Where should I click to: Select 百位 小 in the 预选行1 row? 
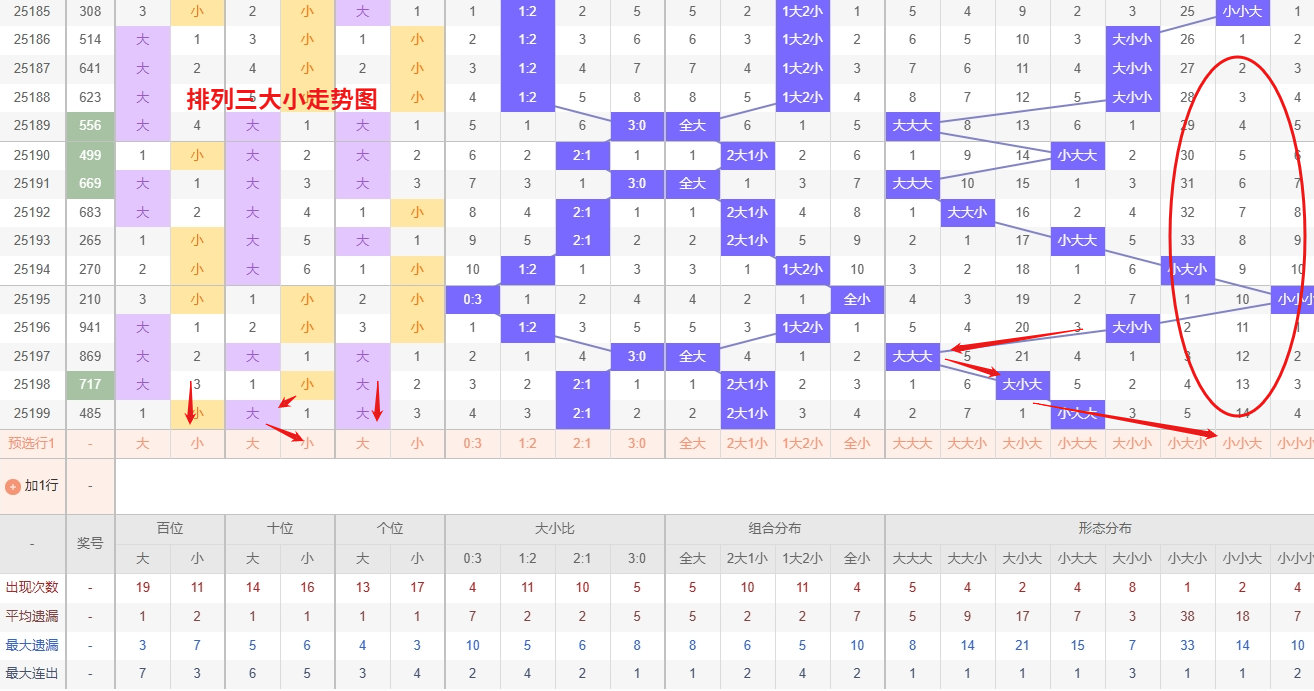click(x=197, y=444)
